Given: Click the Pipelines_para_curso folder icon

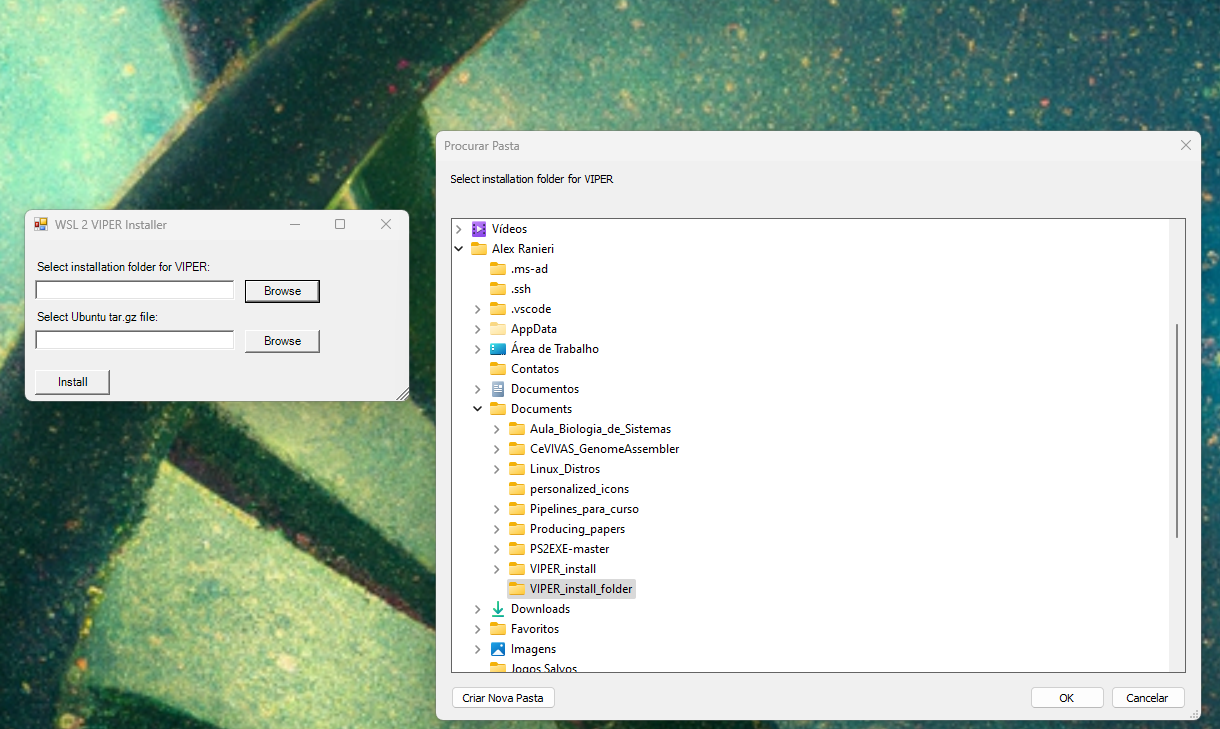Looking at the screenshot, I should coord(516,509).
